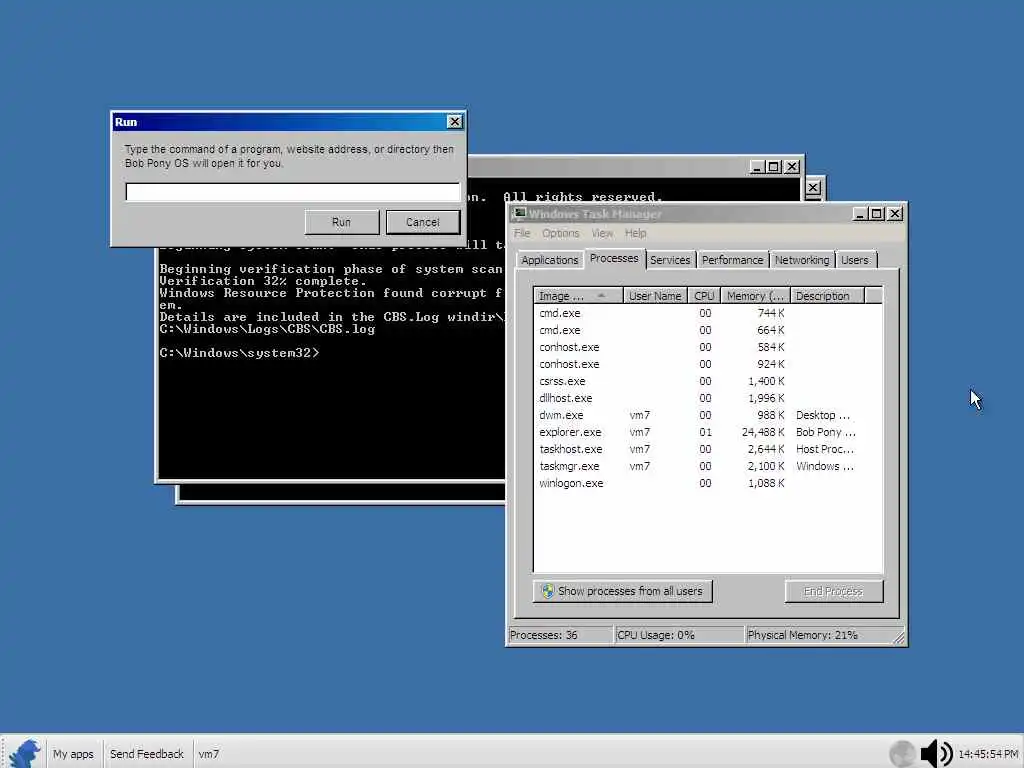Select the cmd.exe process using 744 K
The height and width of the screenshot is (768, 1024).
pyautogui.click(x=708, y=313)
